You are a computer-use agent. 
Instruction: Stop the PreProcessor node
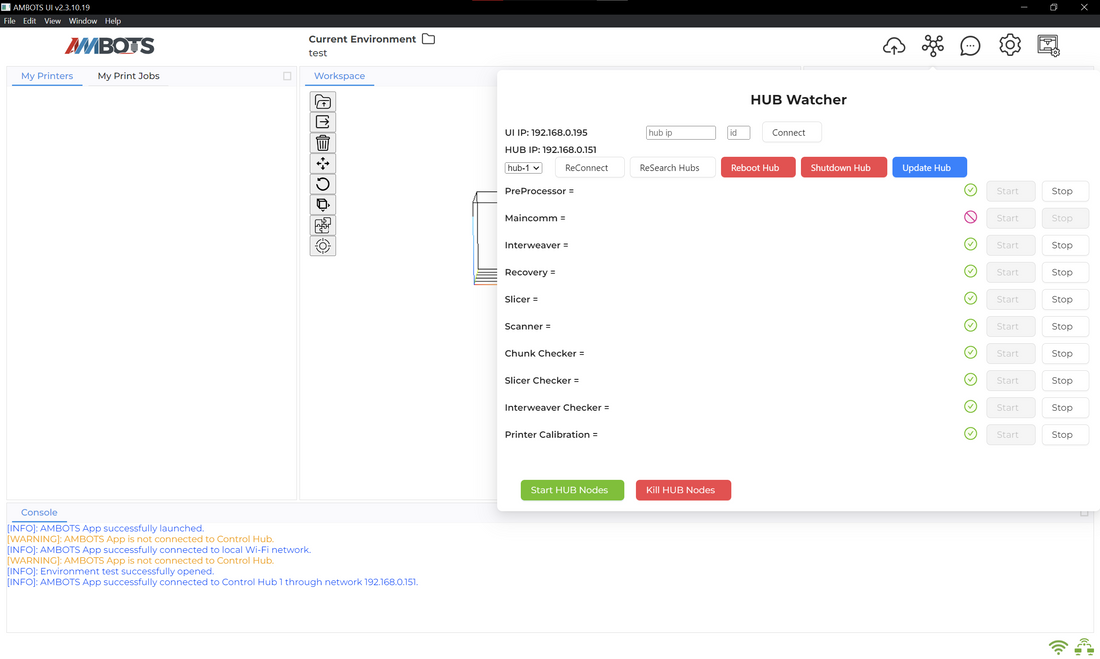[x=1063, y=191]
